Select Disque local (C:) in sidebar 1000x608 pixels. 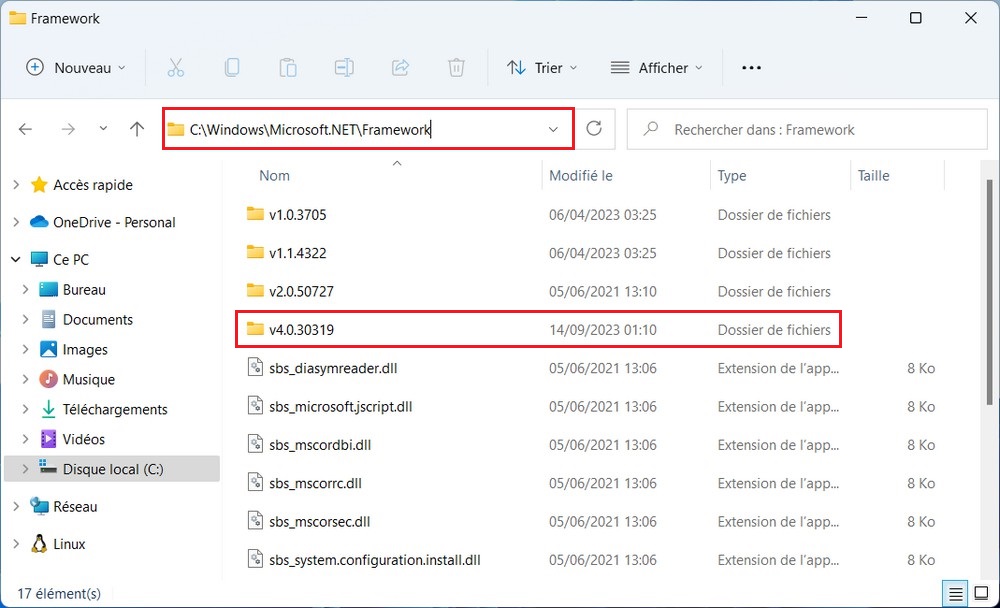click(113, 469)
